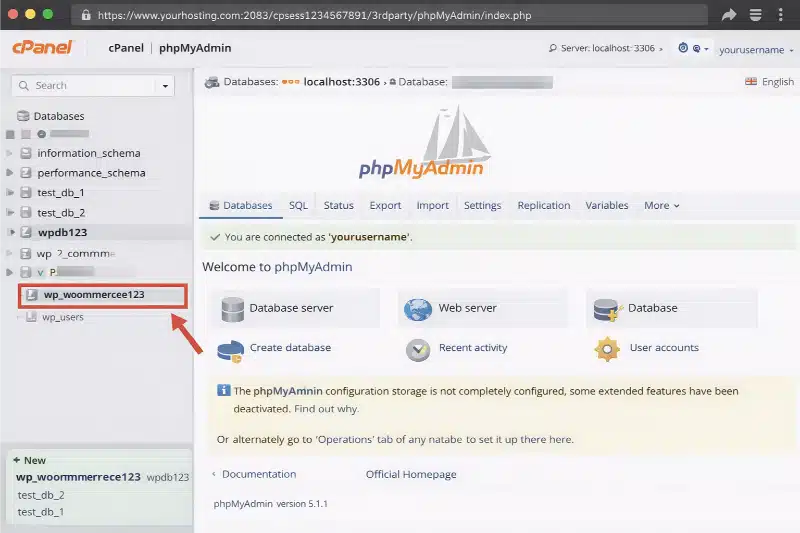
Task: Click the Databases cylinder icon in sidebar
Action: click(23, 116)
